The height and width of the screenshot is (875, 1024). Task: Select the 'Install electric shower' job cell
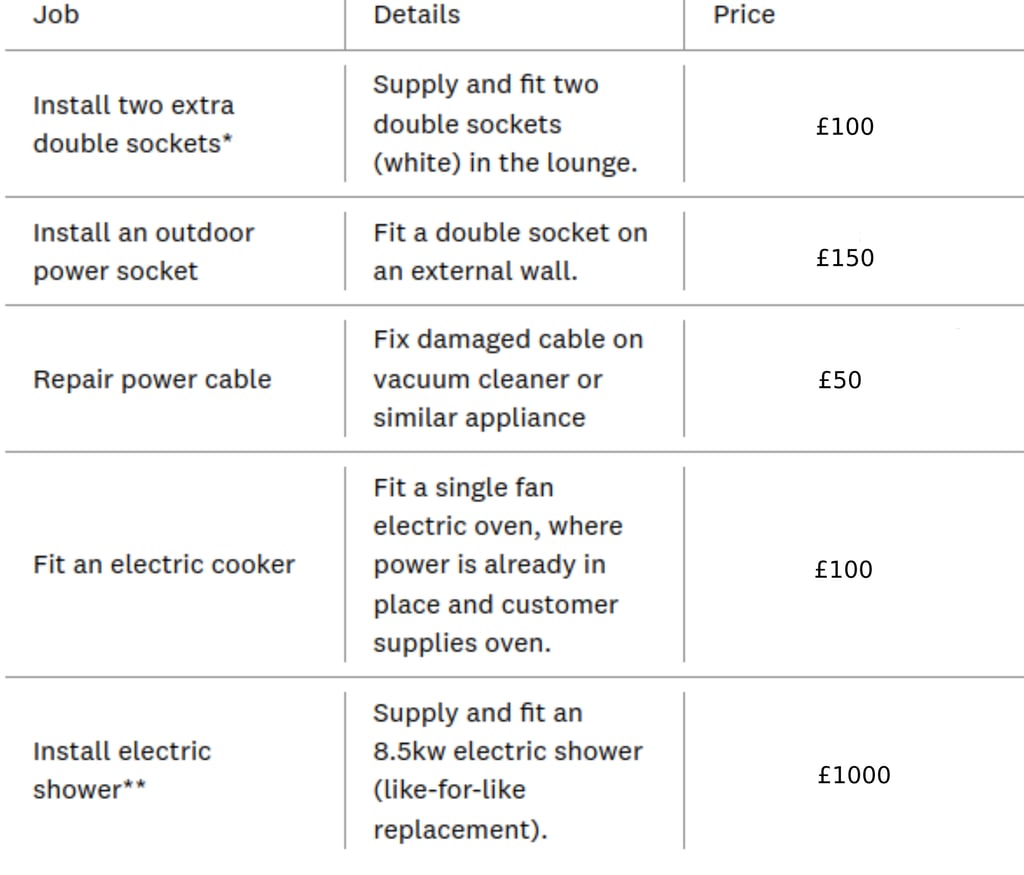[x=122, y=770]
